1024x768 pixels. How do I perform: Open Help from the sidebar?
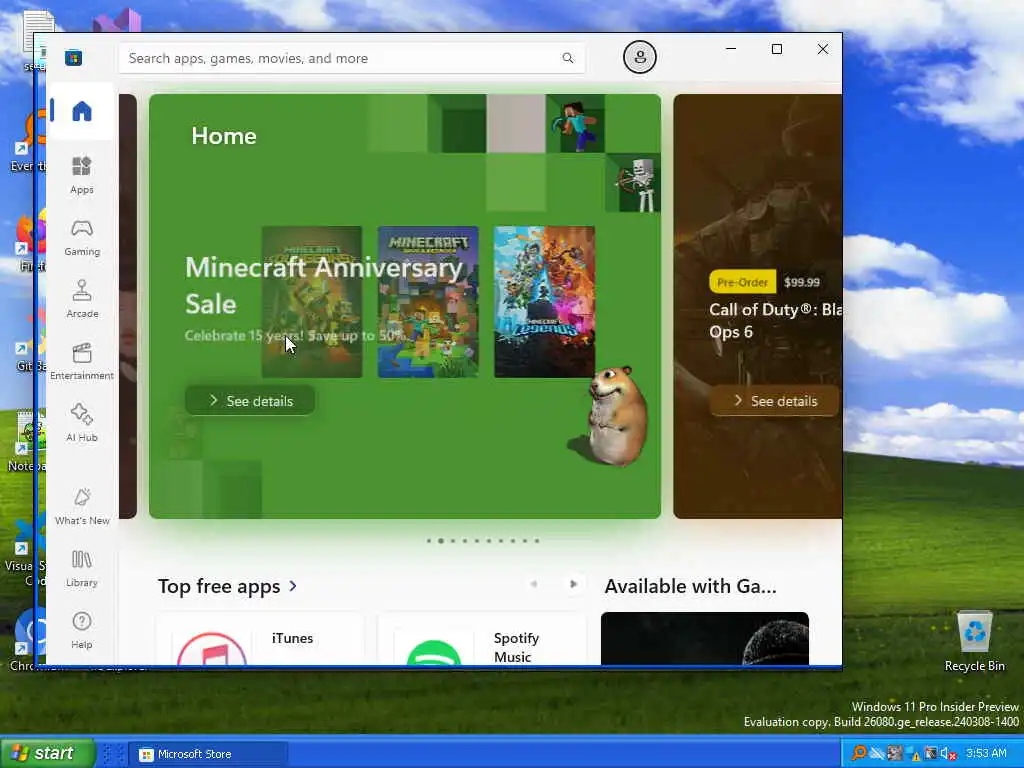click(82, 630)
